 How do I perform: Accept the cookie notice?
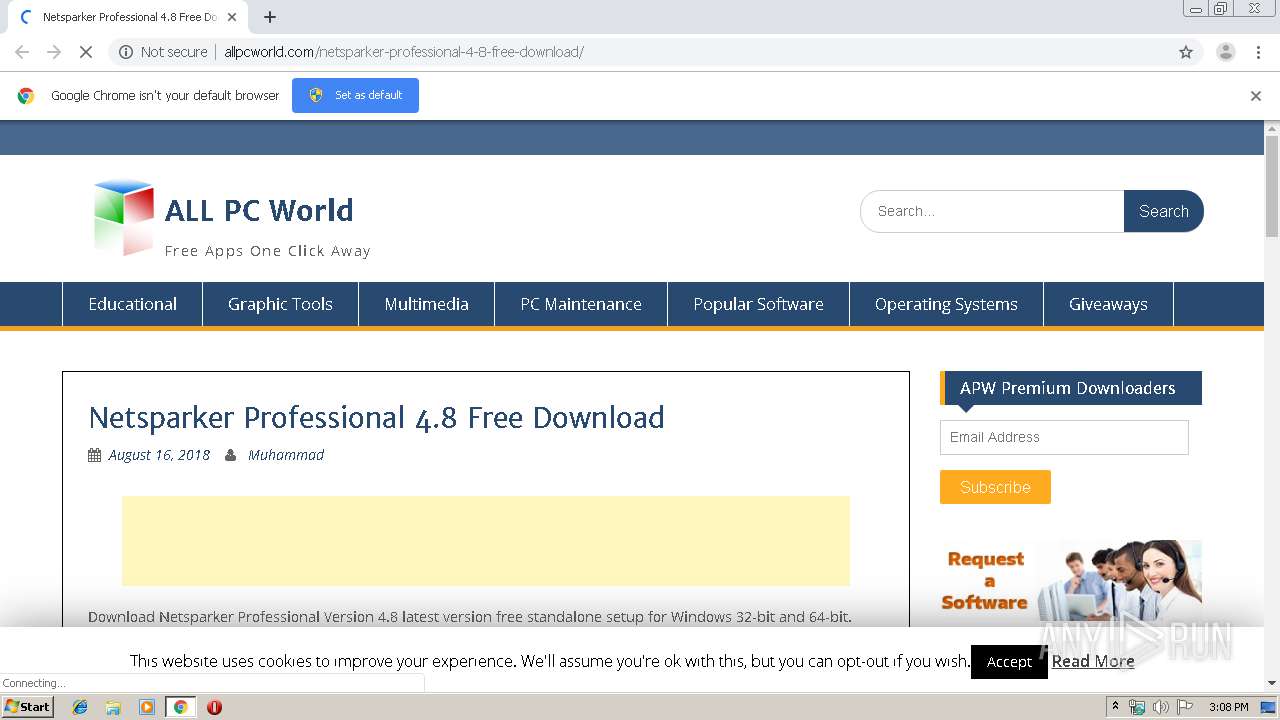[1009, 662]
